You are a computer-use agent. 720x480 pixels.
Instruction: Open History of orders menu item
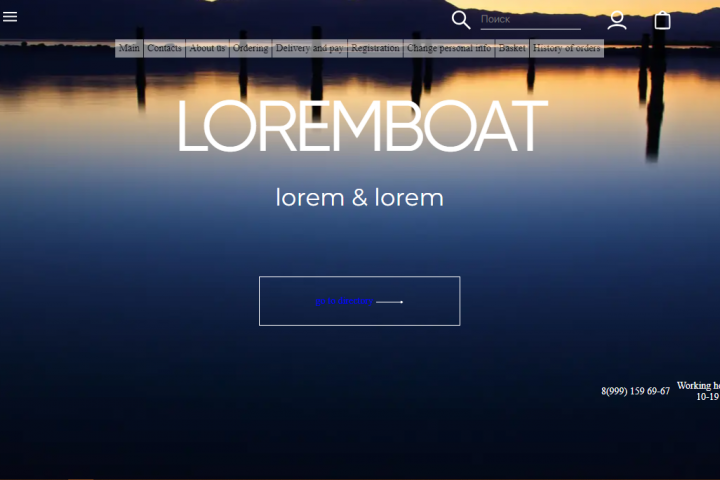[567, 48]
